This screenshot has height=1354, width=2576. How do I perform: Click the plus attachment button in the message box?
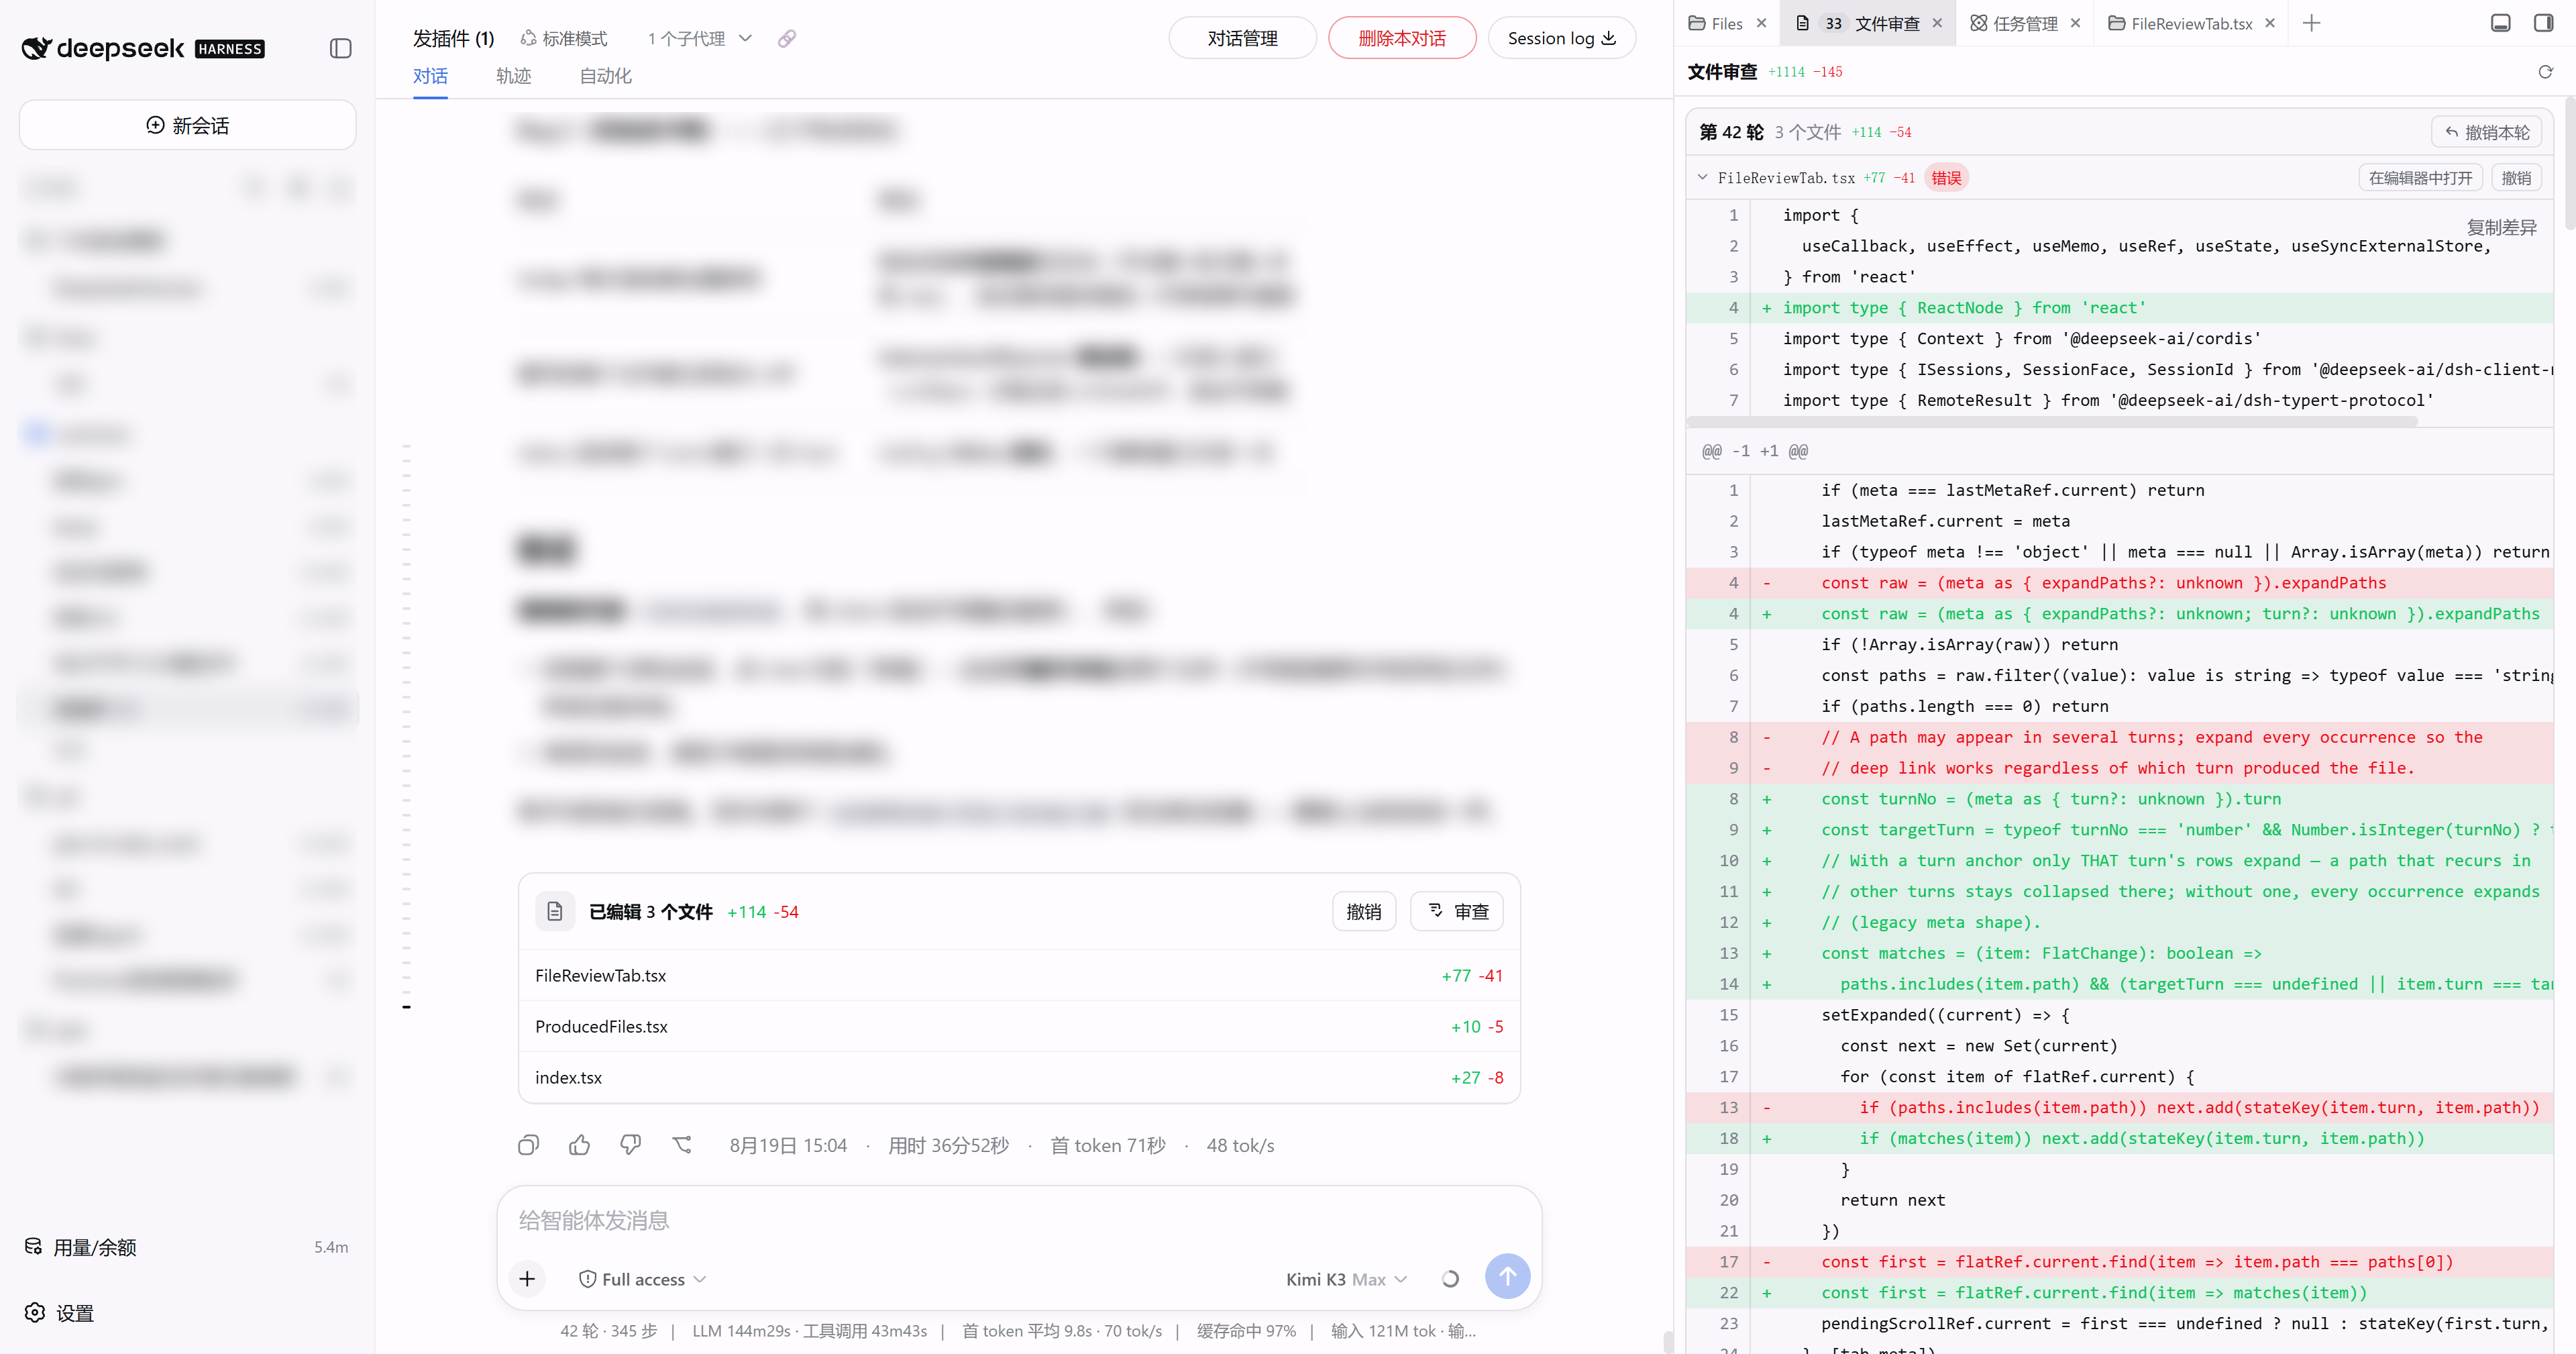point(527,1278)
